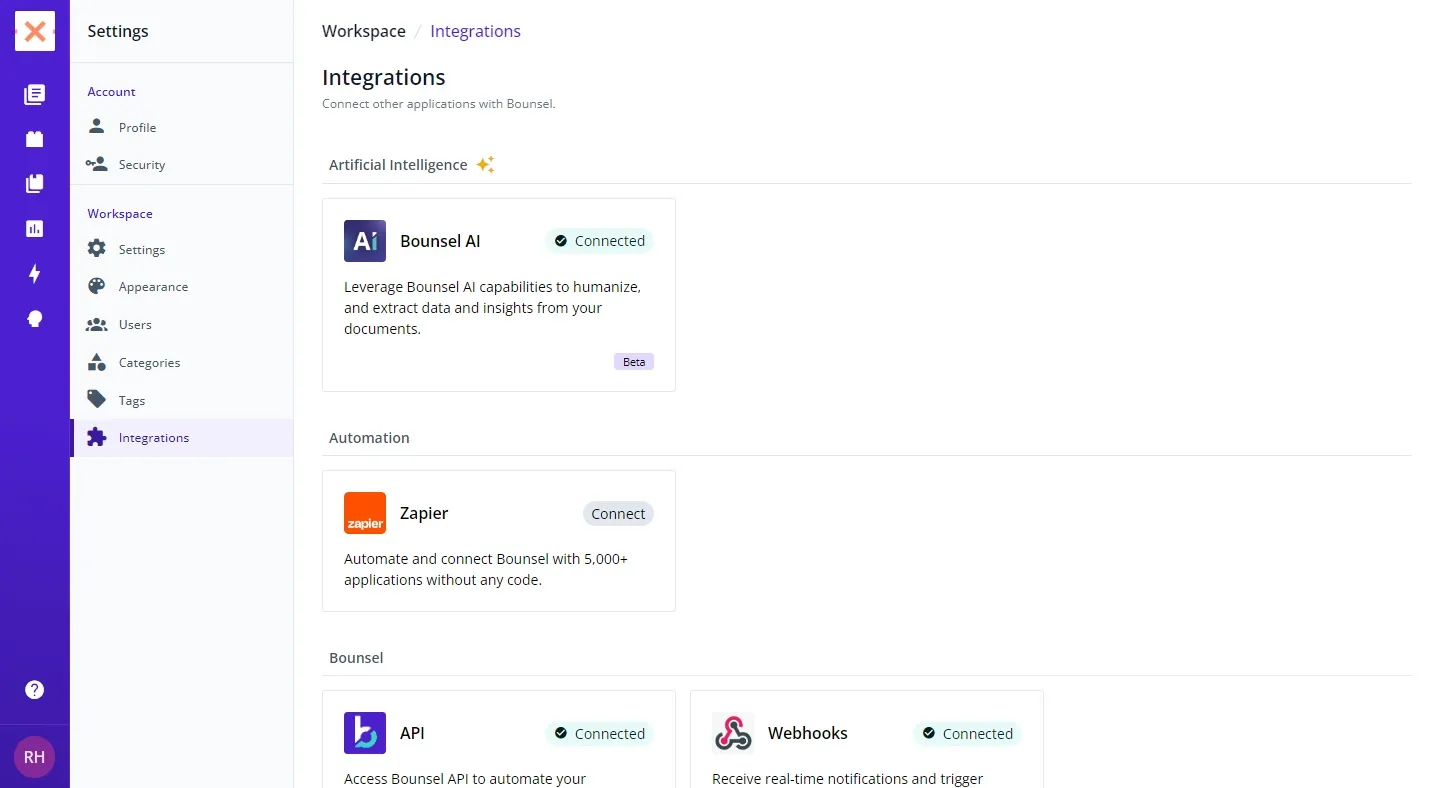Click the Connected status on Webhooks card
Image resolution: width=1440 pixels, height=788 pixels.
click(x=967, y=734)
